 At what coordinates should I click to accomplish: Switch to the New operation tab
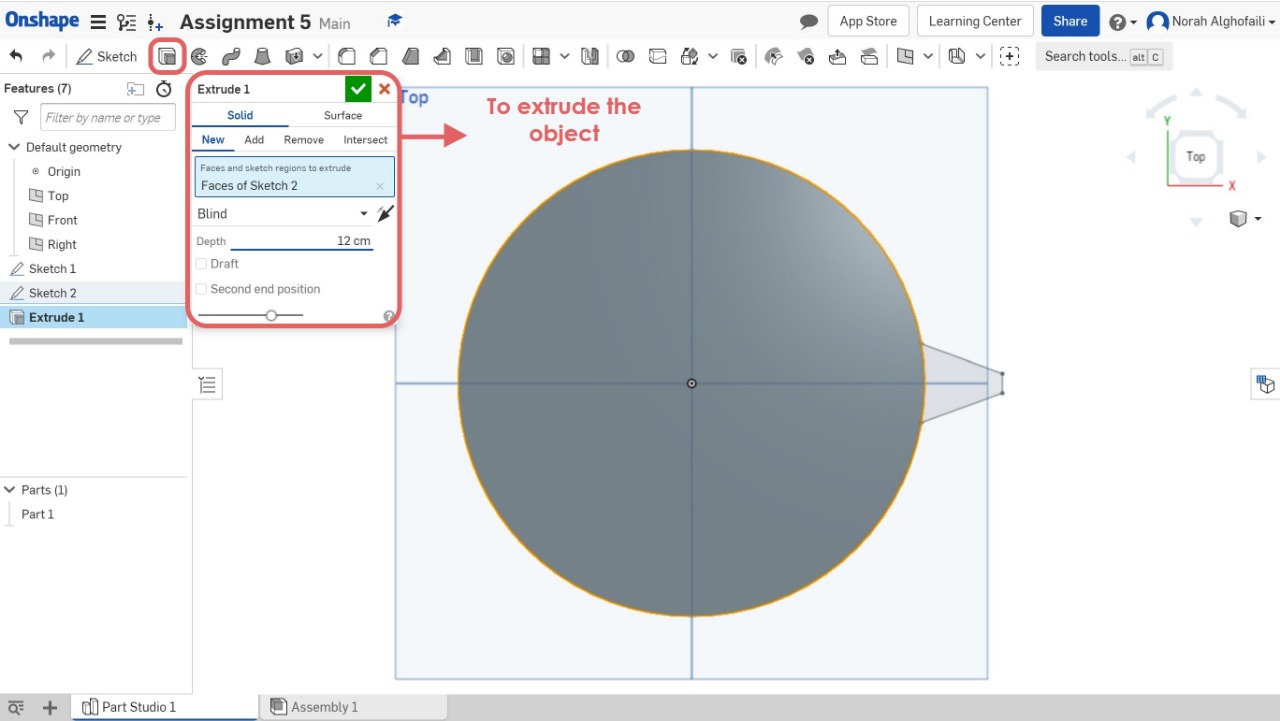click(x=213, y=140)
